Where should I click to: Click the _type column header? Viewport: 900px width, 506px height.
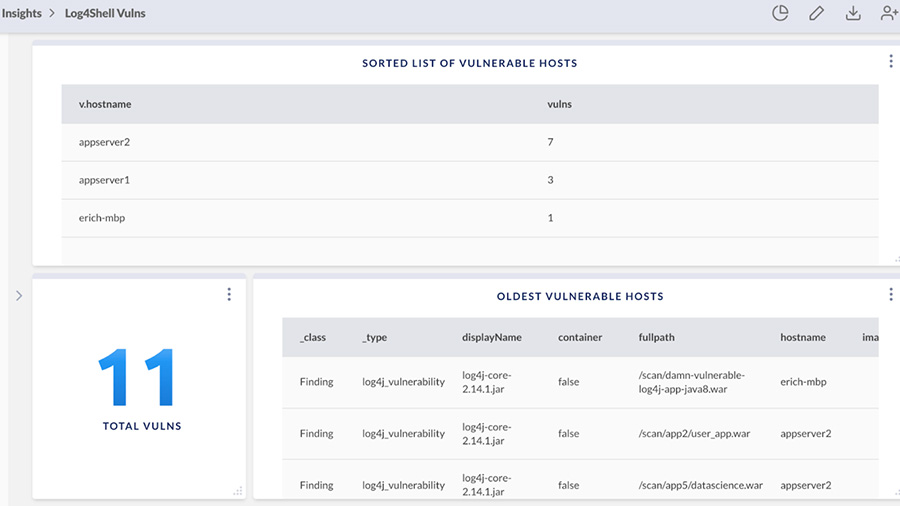click(374, 338)
